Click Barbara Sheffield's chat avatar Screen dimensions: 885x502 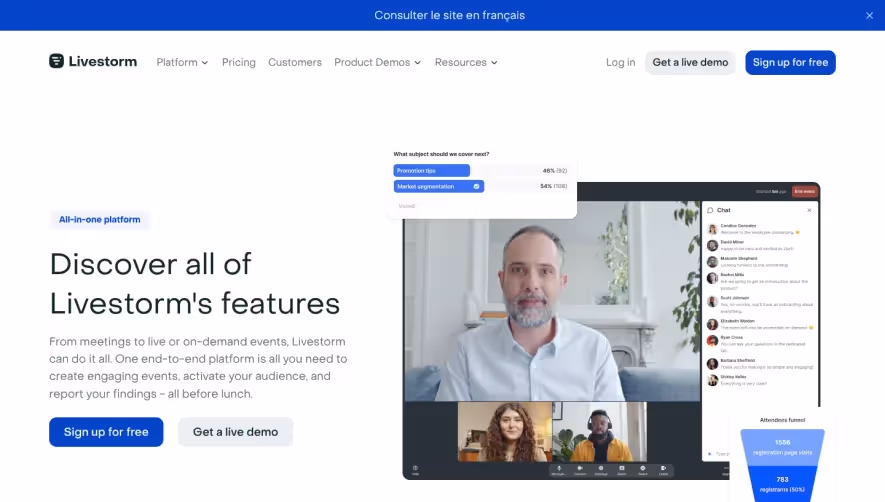point(712,364)
